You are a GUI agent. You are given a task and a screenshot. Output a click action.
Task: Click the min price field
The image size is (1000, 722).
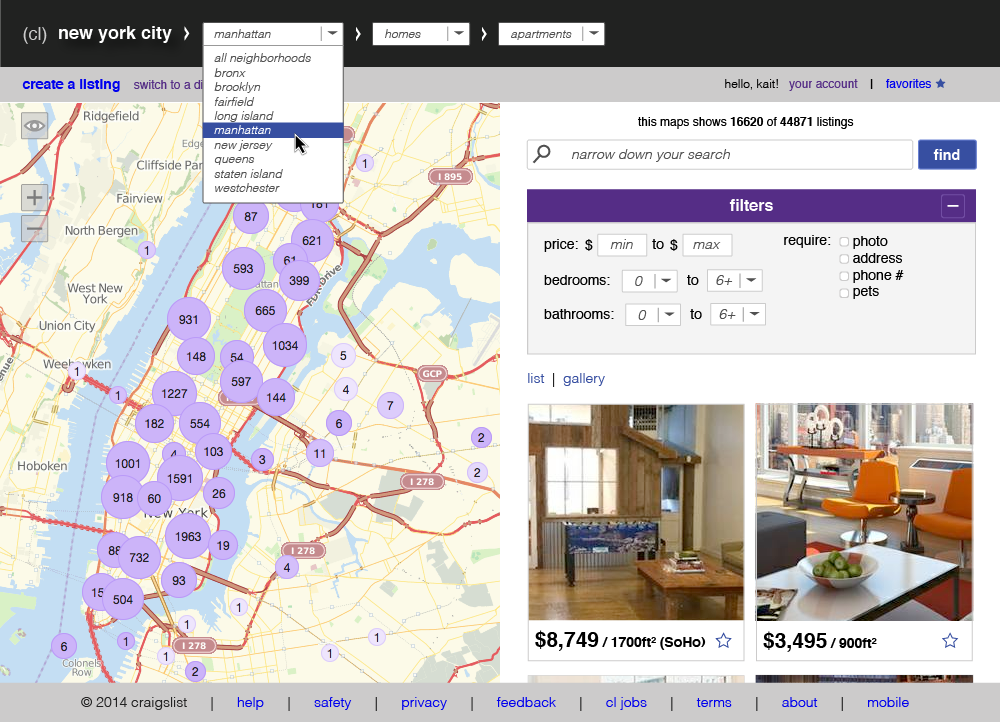622,245
